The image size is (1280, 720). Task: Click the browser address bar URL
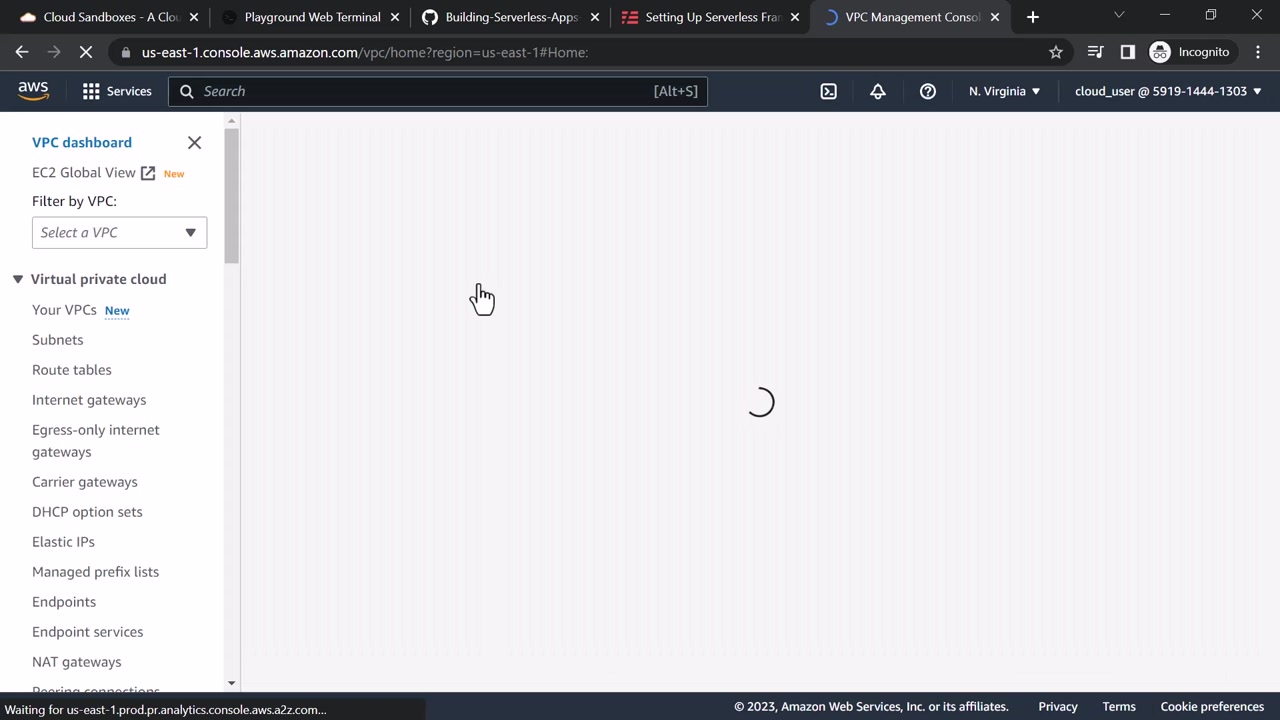tap(365, 52)
